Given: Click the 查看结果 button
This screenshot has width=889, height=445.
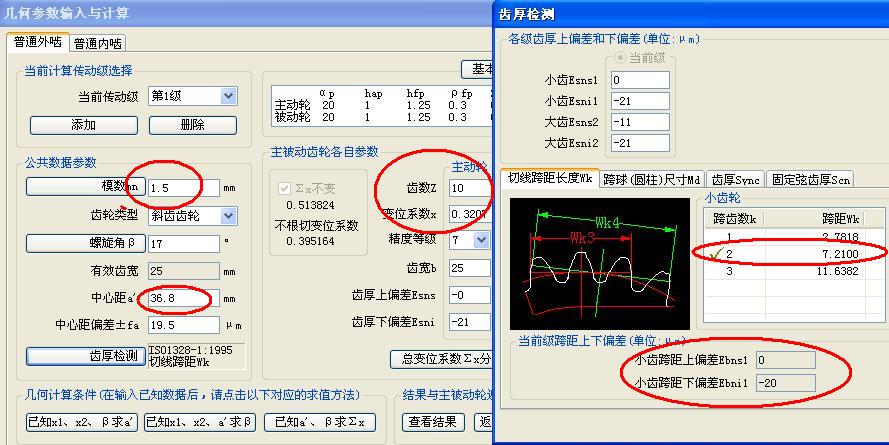Looking at the screenshot, I should click(x=433, y=422).
